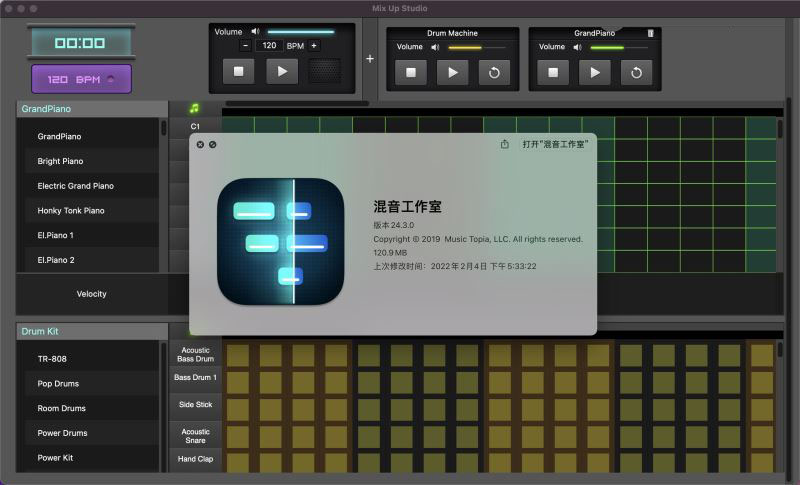Screen dimensions: 800x485
Task: Click the Acoustic Bass Drum row label
Action: (195, 354)
